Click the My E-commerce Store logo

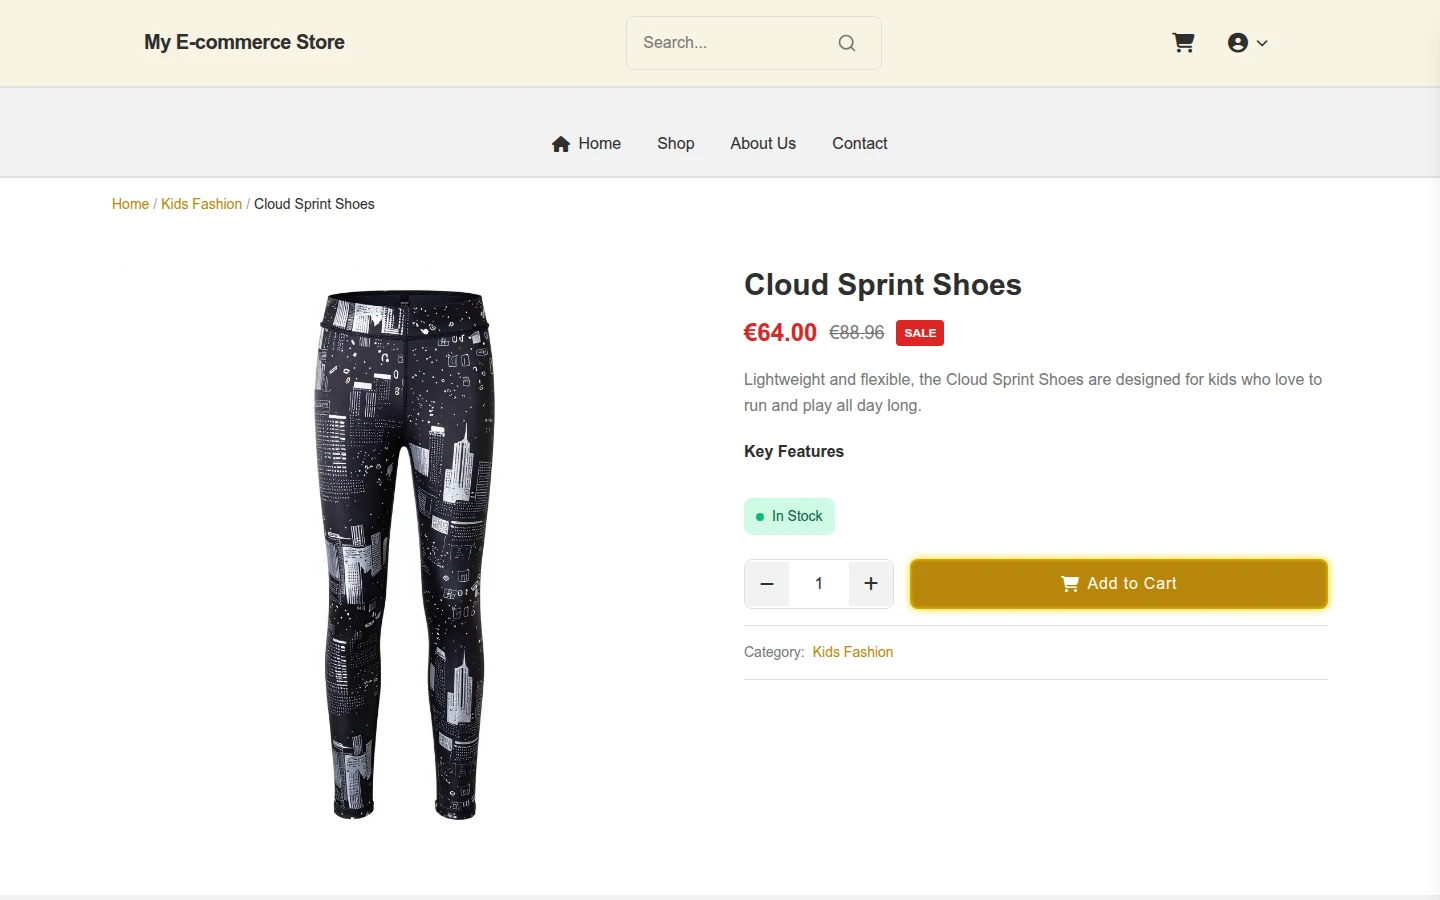(244, 42)
